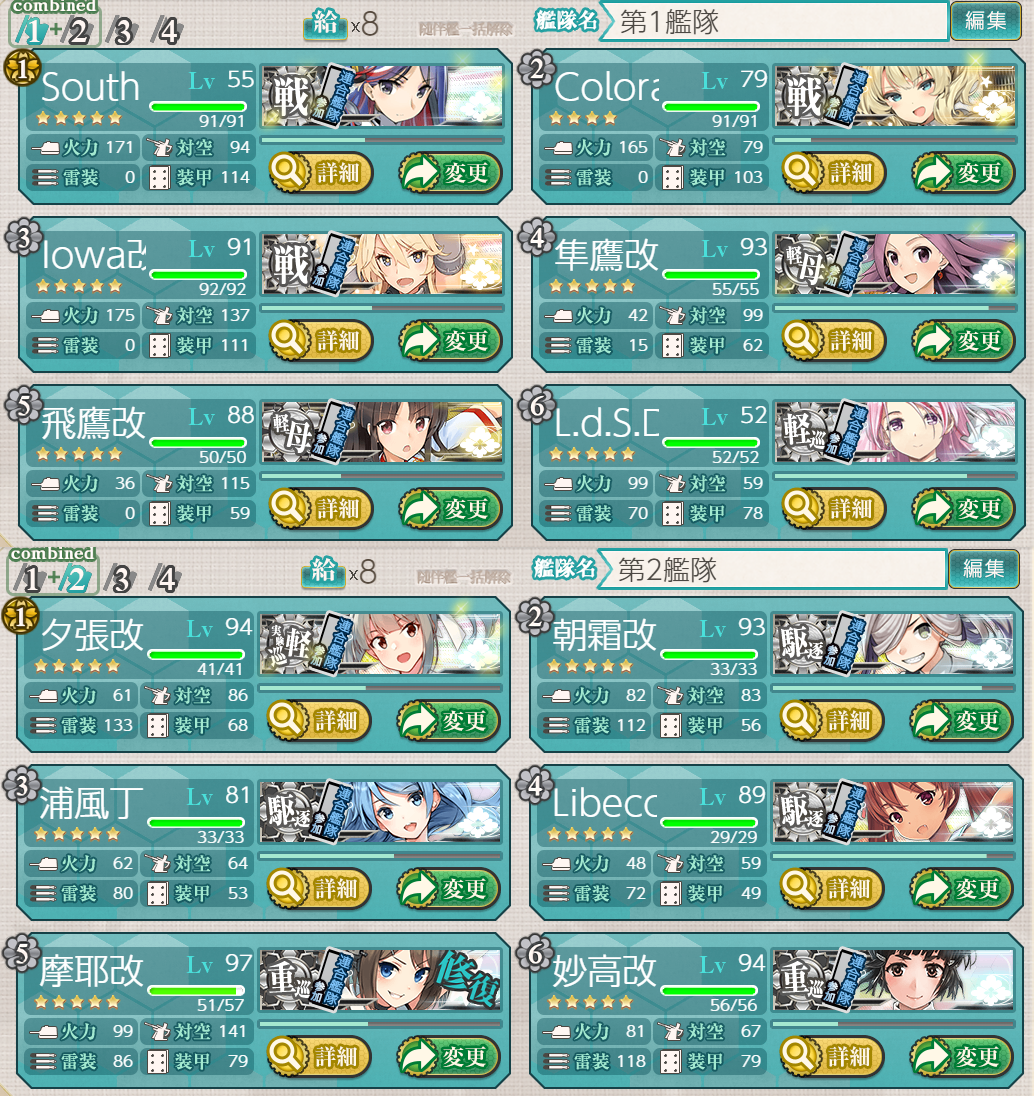
Task: Click the disband escort button in fleet 1
Action: coord(466,29)
